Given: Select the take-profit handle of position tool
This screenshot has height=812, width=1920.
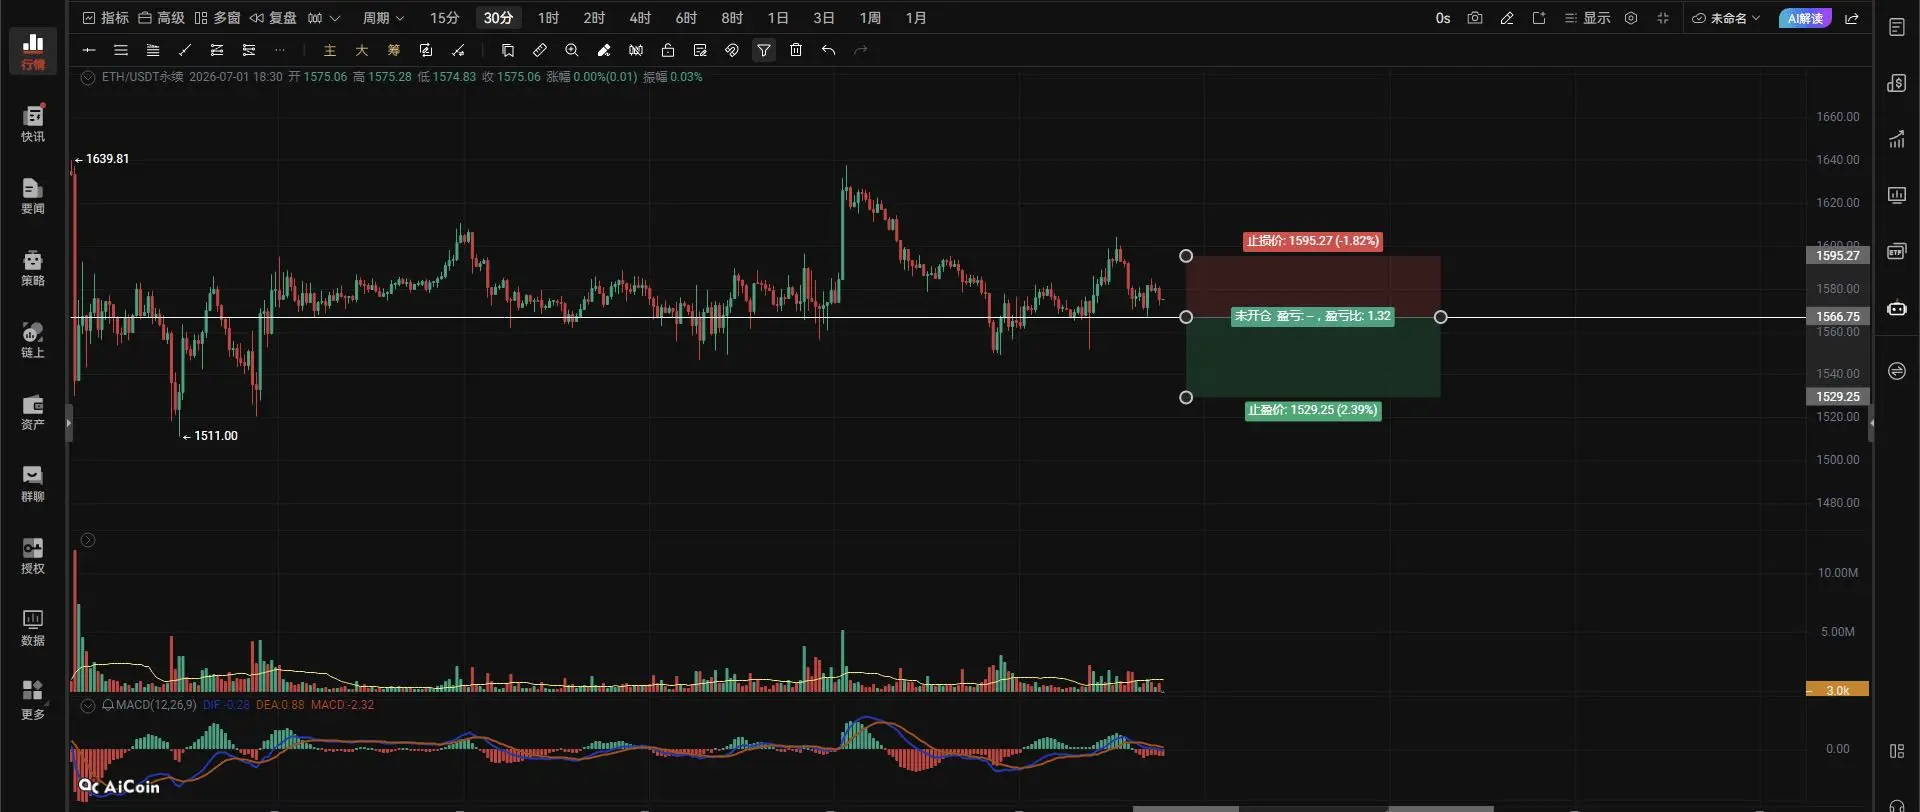Looking at the screenshot, I should click(1186, 397).
